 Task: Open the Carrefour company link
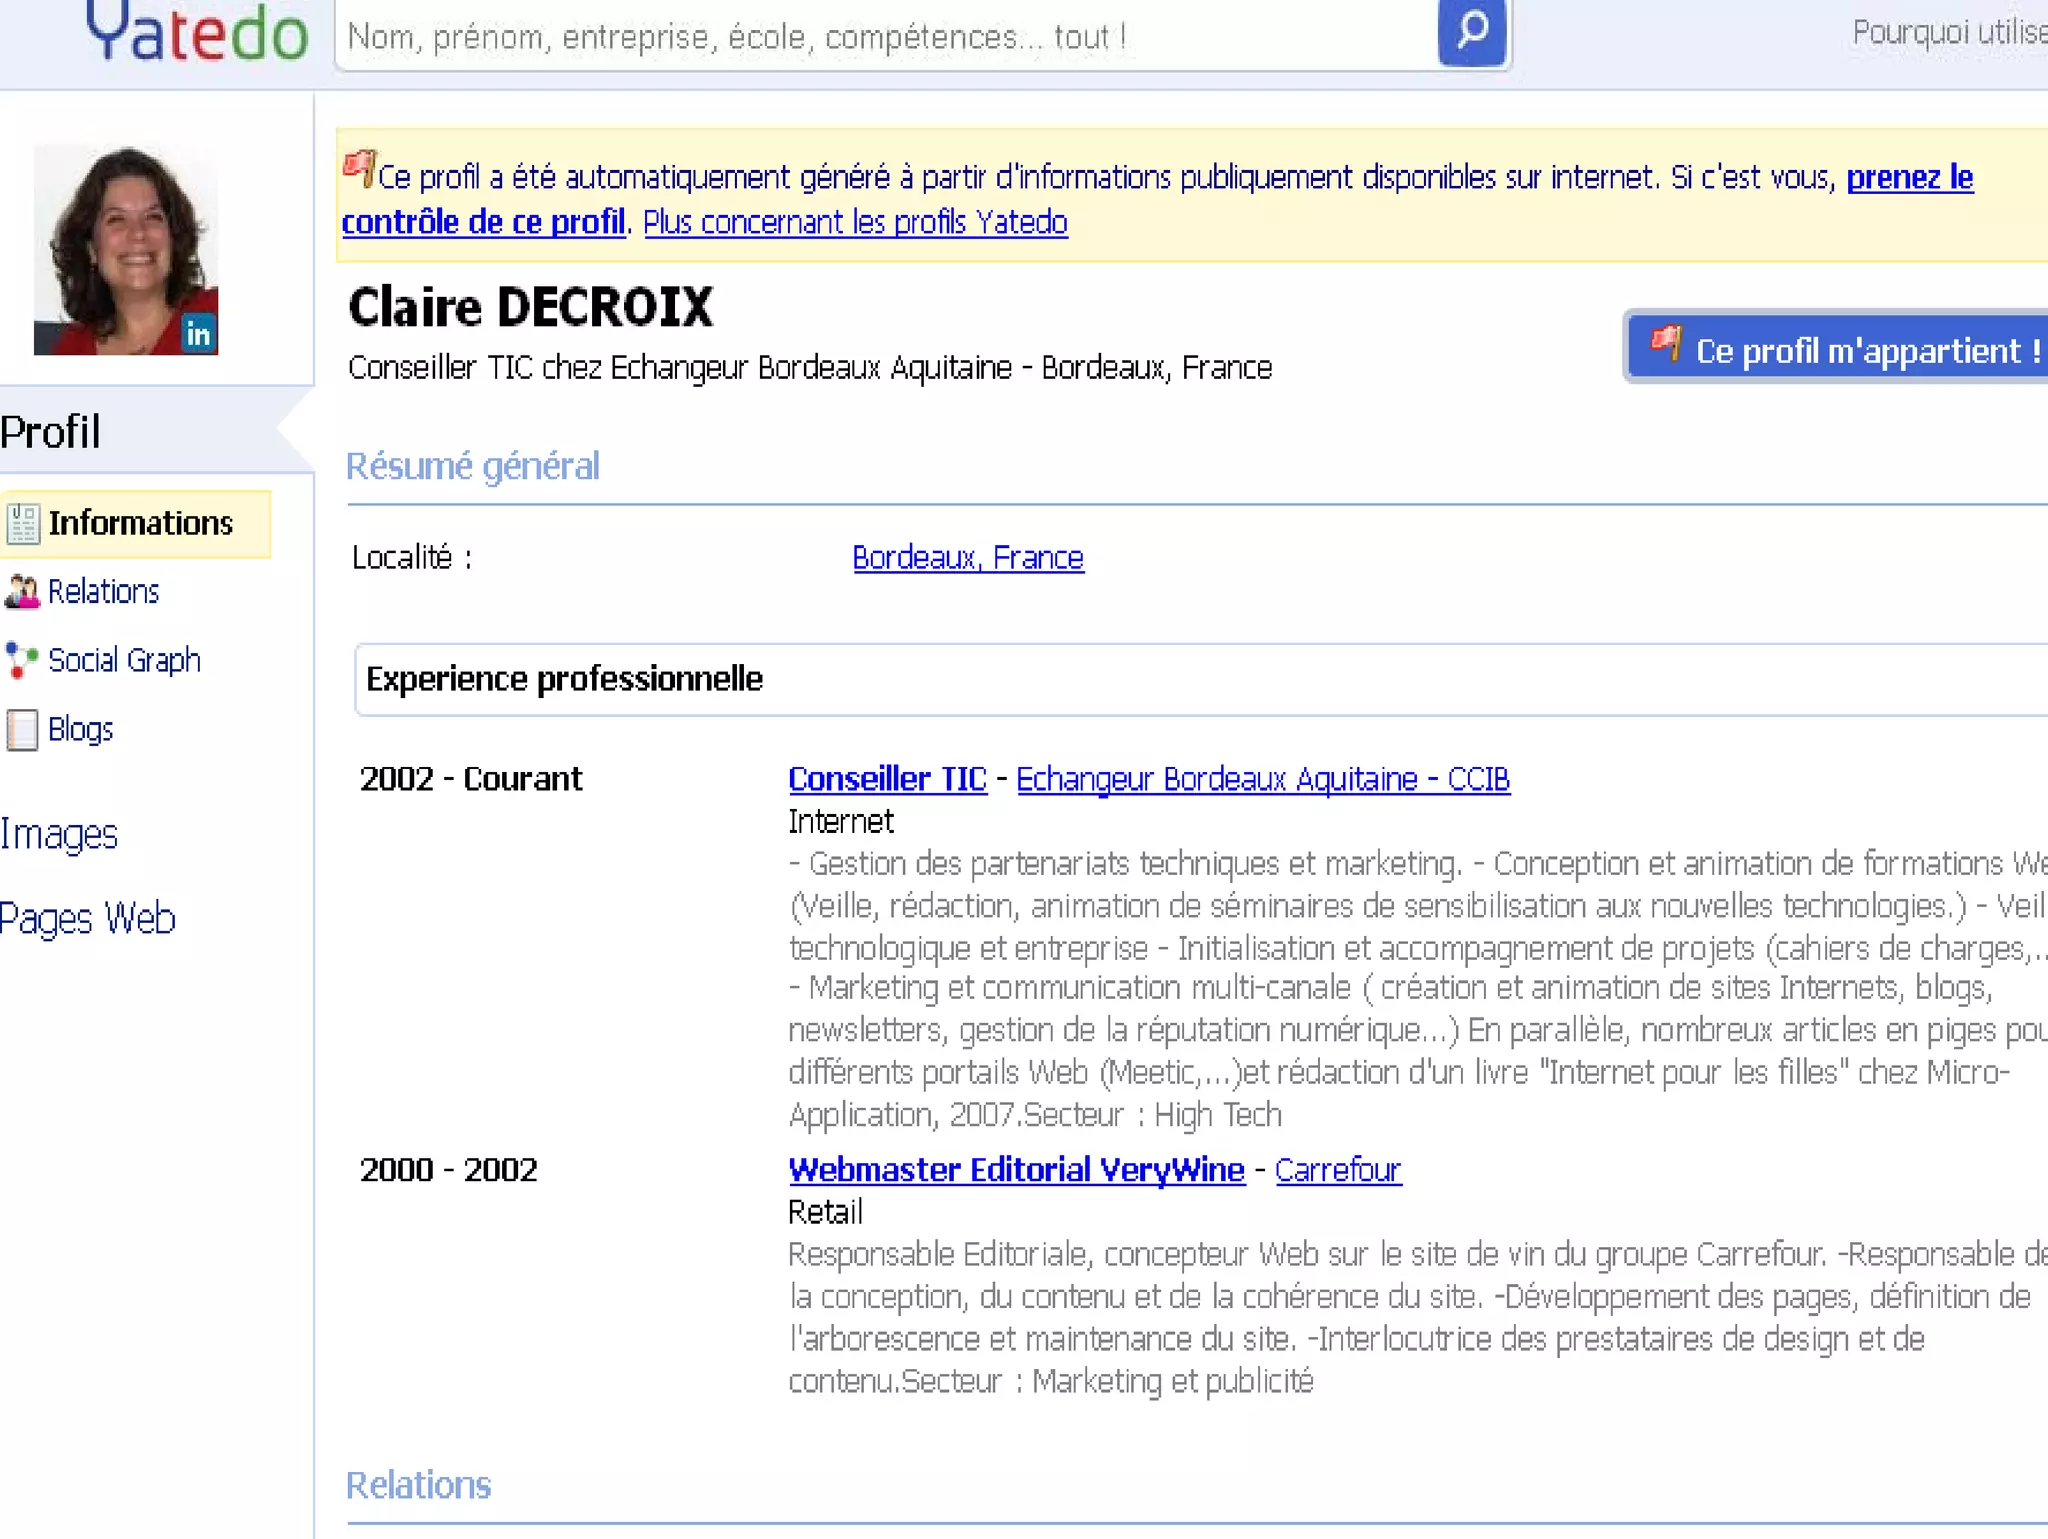coord(1338,1170)
